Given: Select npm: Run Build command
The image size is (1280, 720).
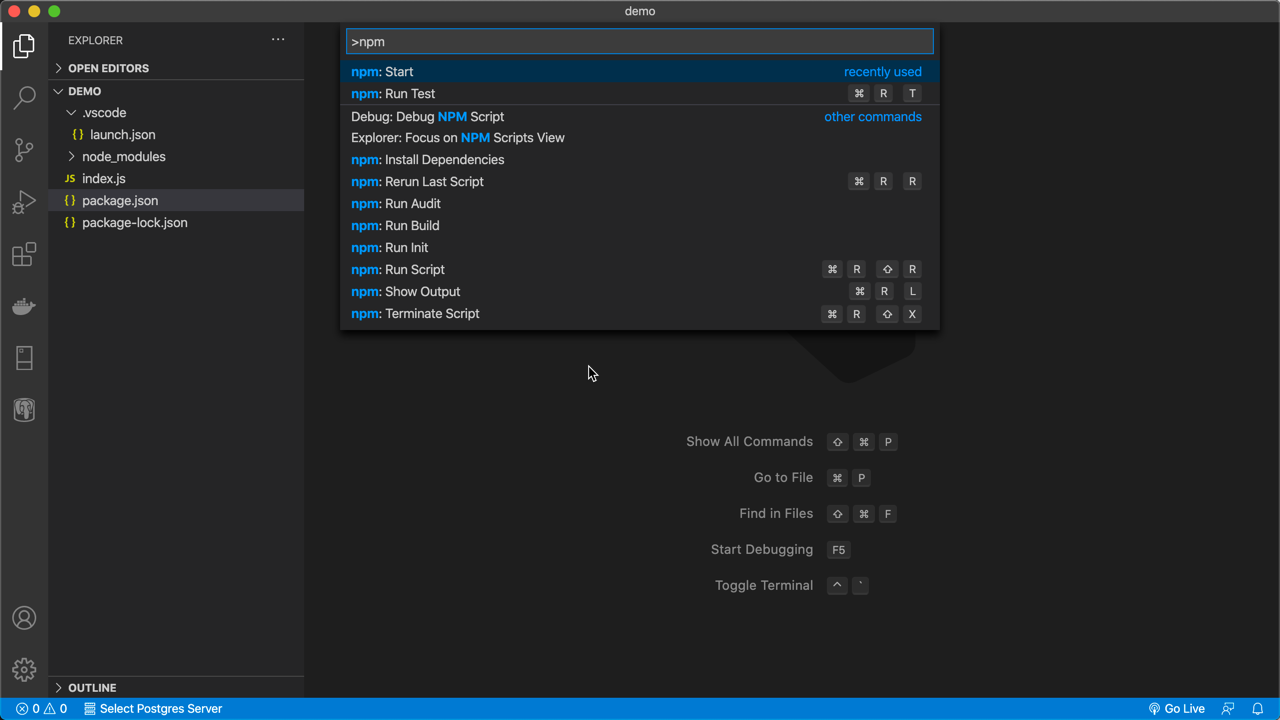Looking at the screenshot, I should [x=640, y=226].
